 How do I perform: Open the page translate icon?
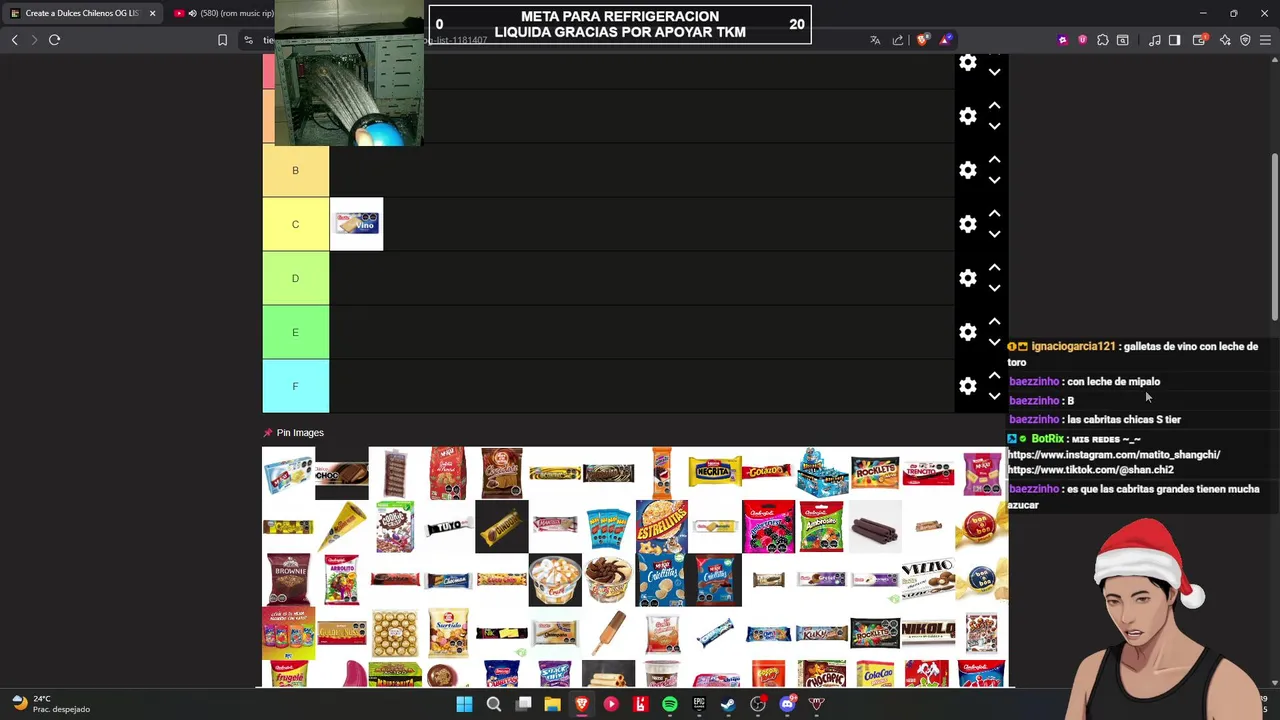(875, 40)
